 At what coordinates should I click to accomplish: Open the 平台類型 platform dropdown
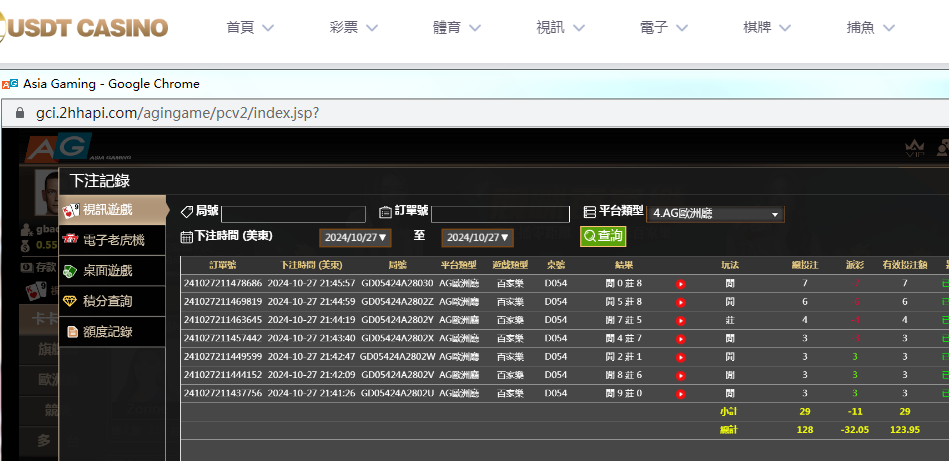pos(715,213)
